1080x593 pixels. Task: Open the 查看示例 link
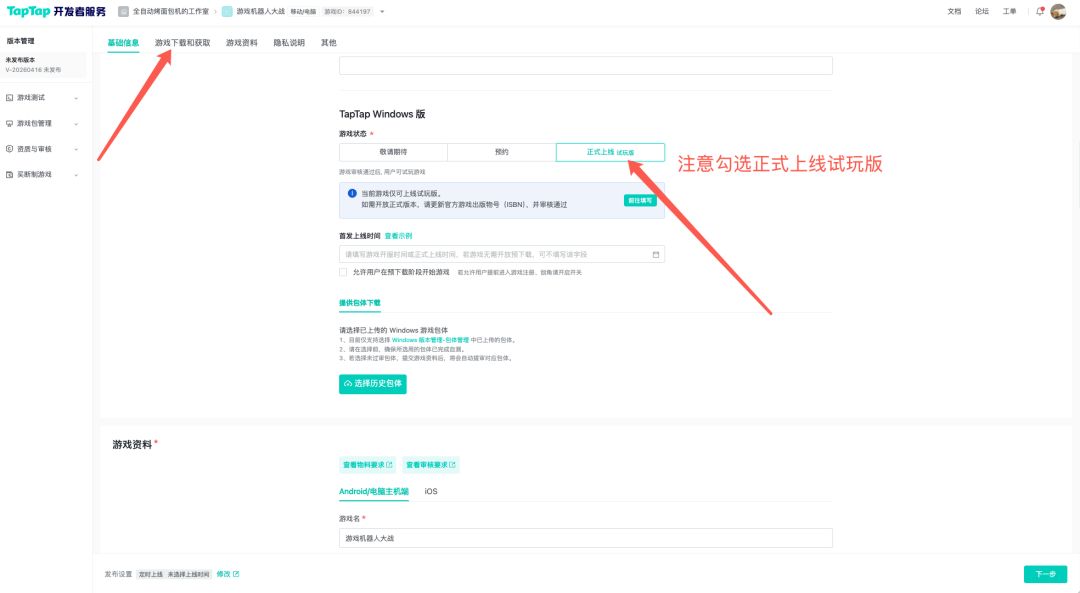[398, 236]
